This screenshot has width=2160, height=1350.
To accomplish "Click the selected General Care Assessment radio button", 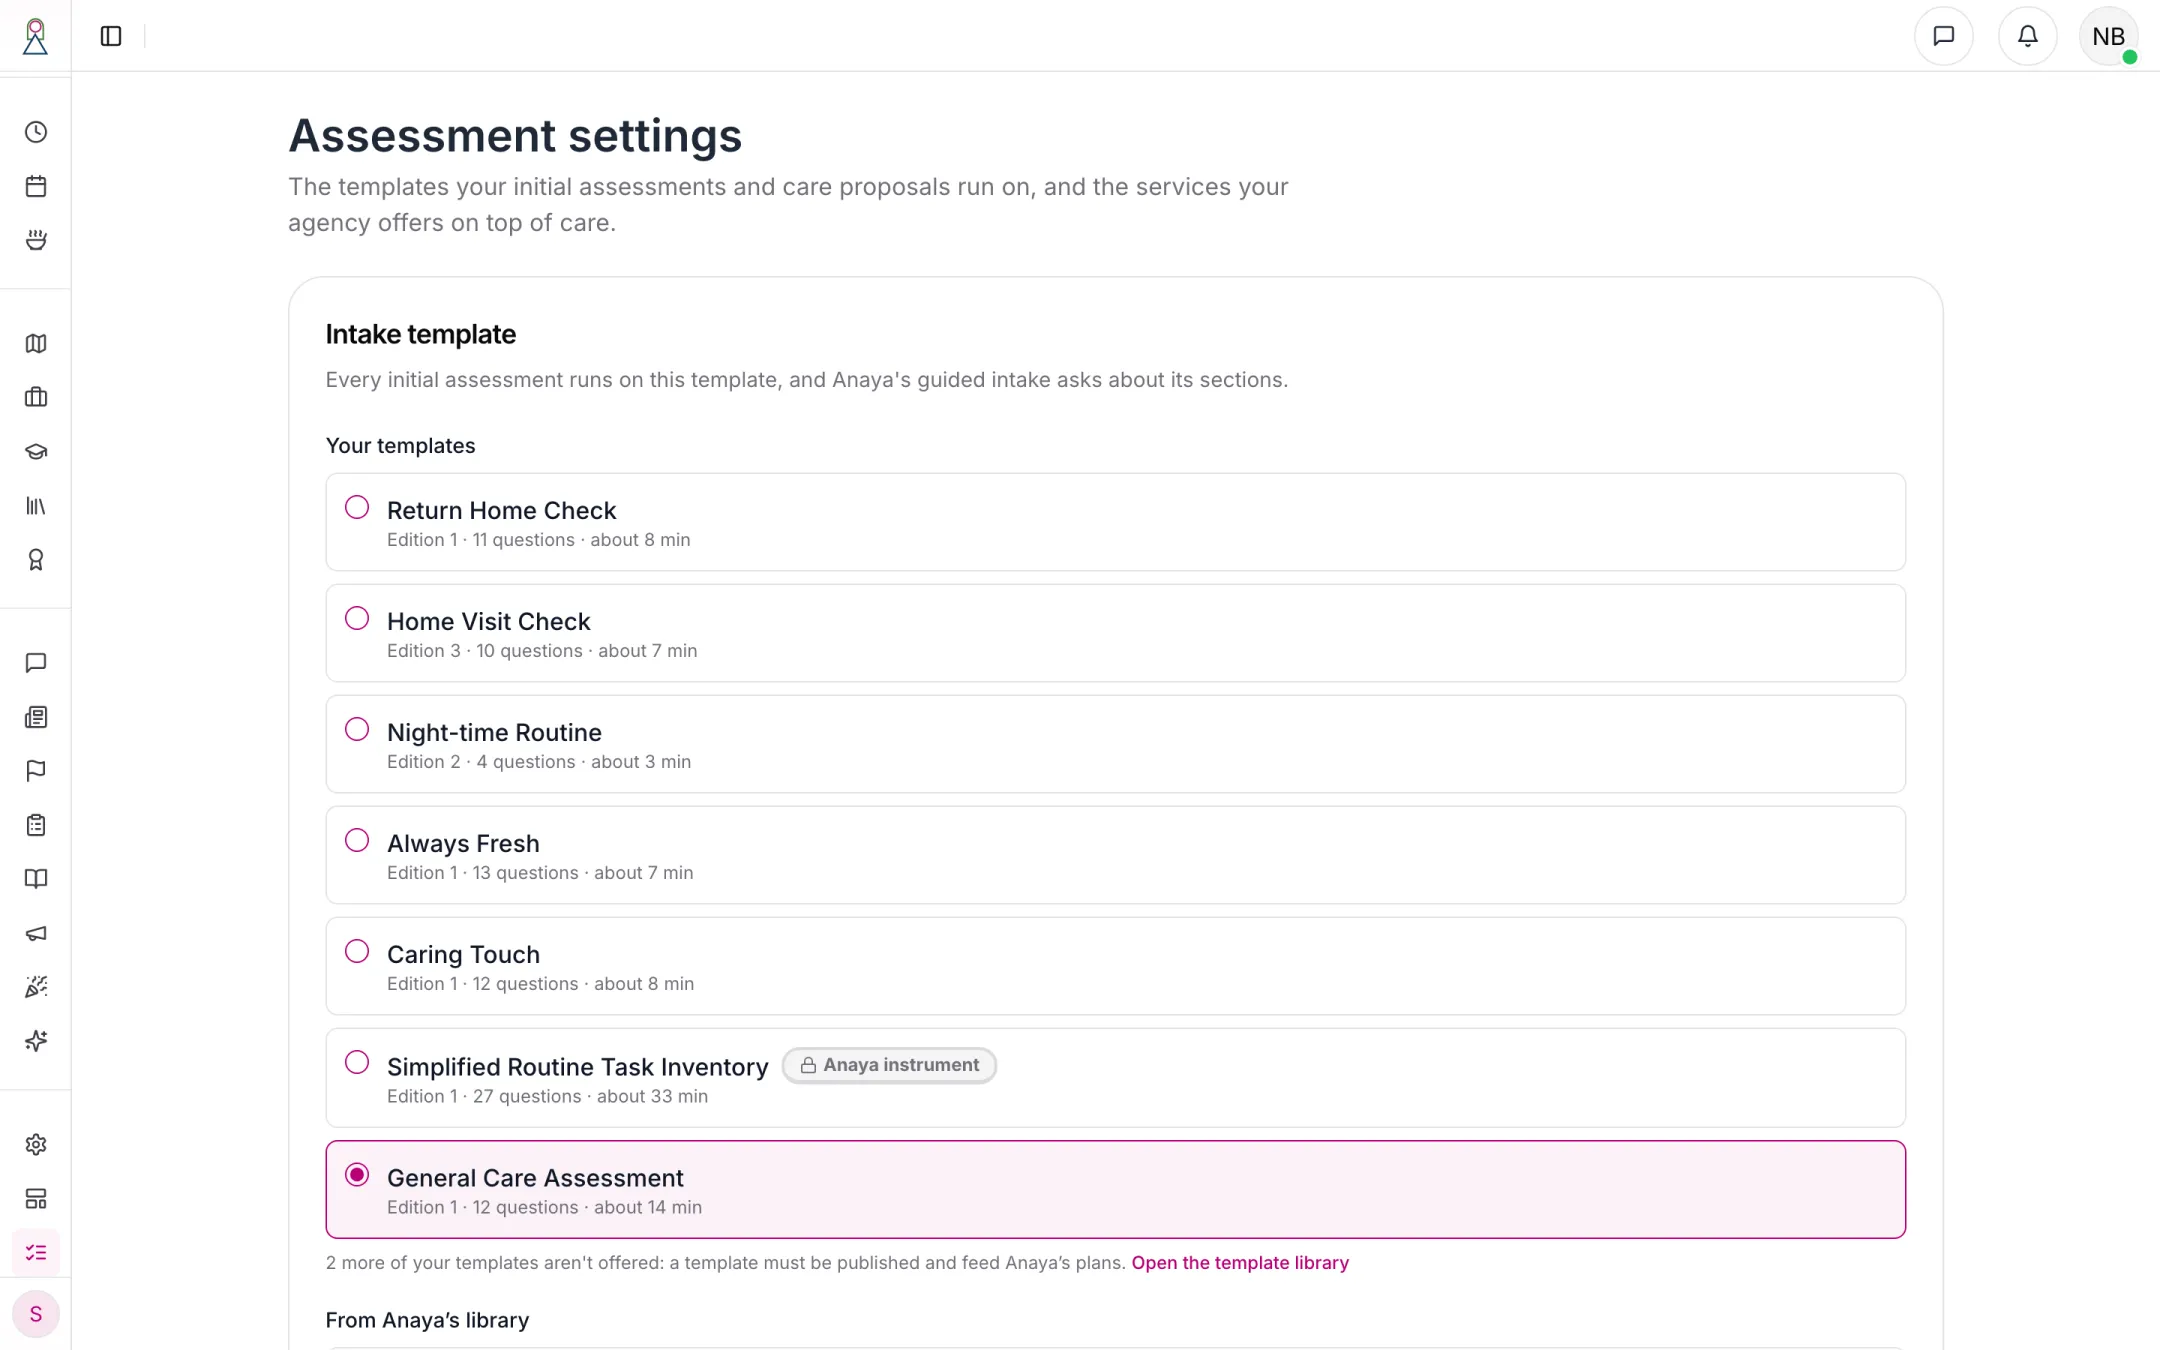I will coord(357,1174).
